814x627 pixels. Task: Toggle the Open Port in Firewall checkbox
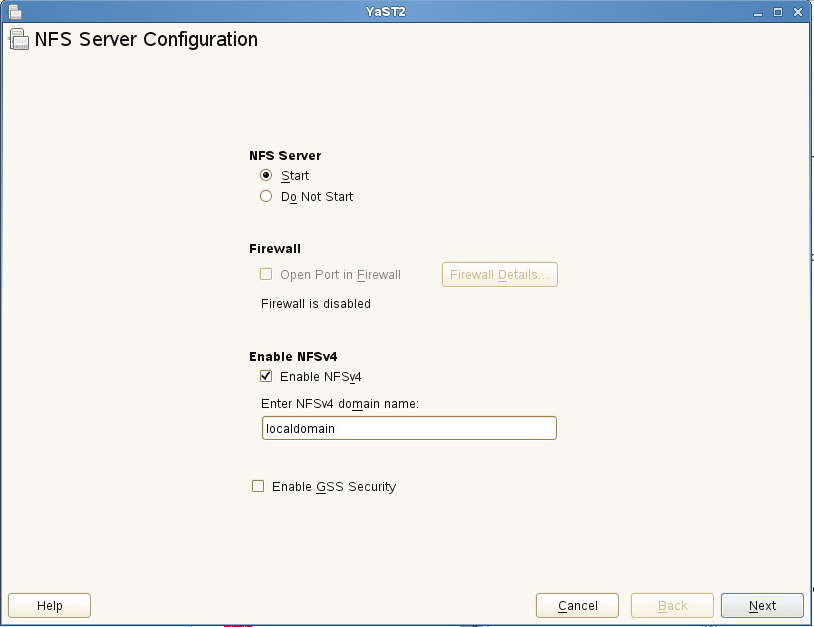click(x=266, y=274)
